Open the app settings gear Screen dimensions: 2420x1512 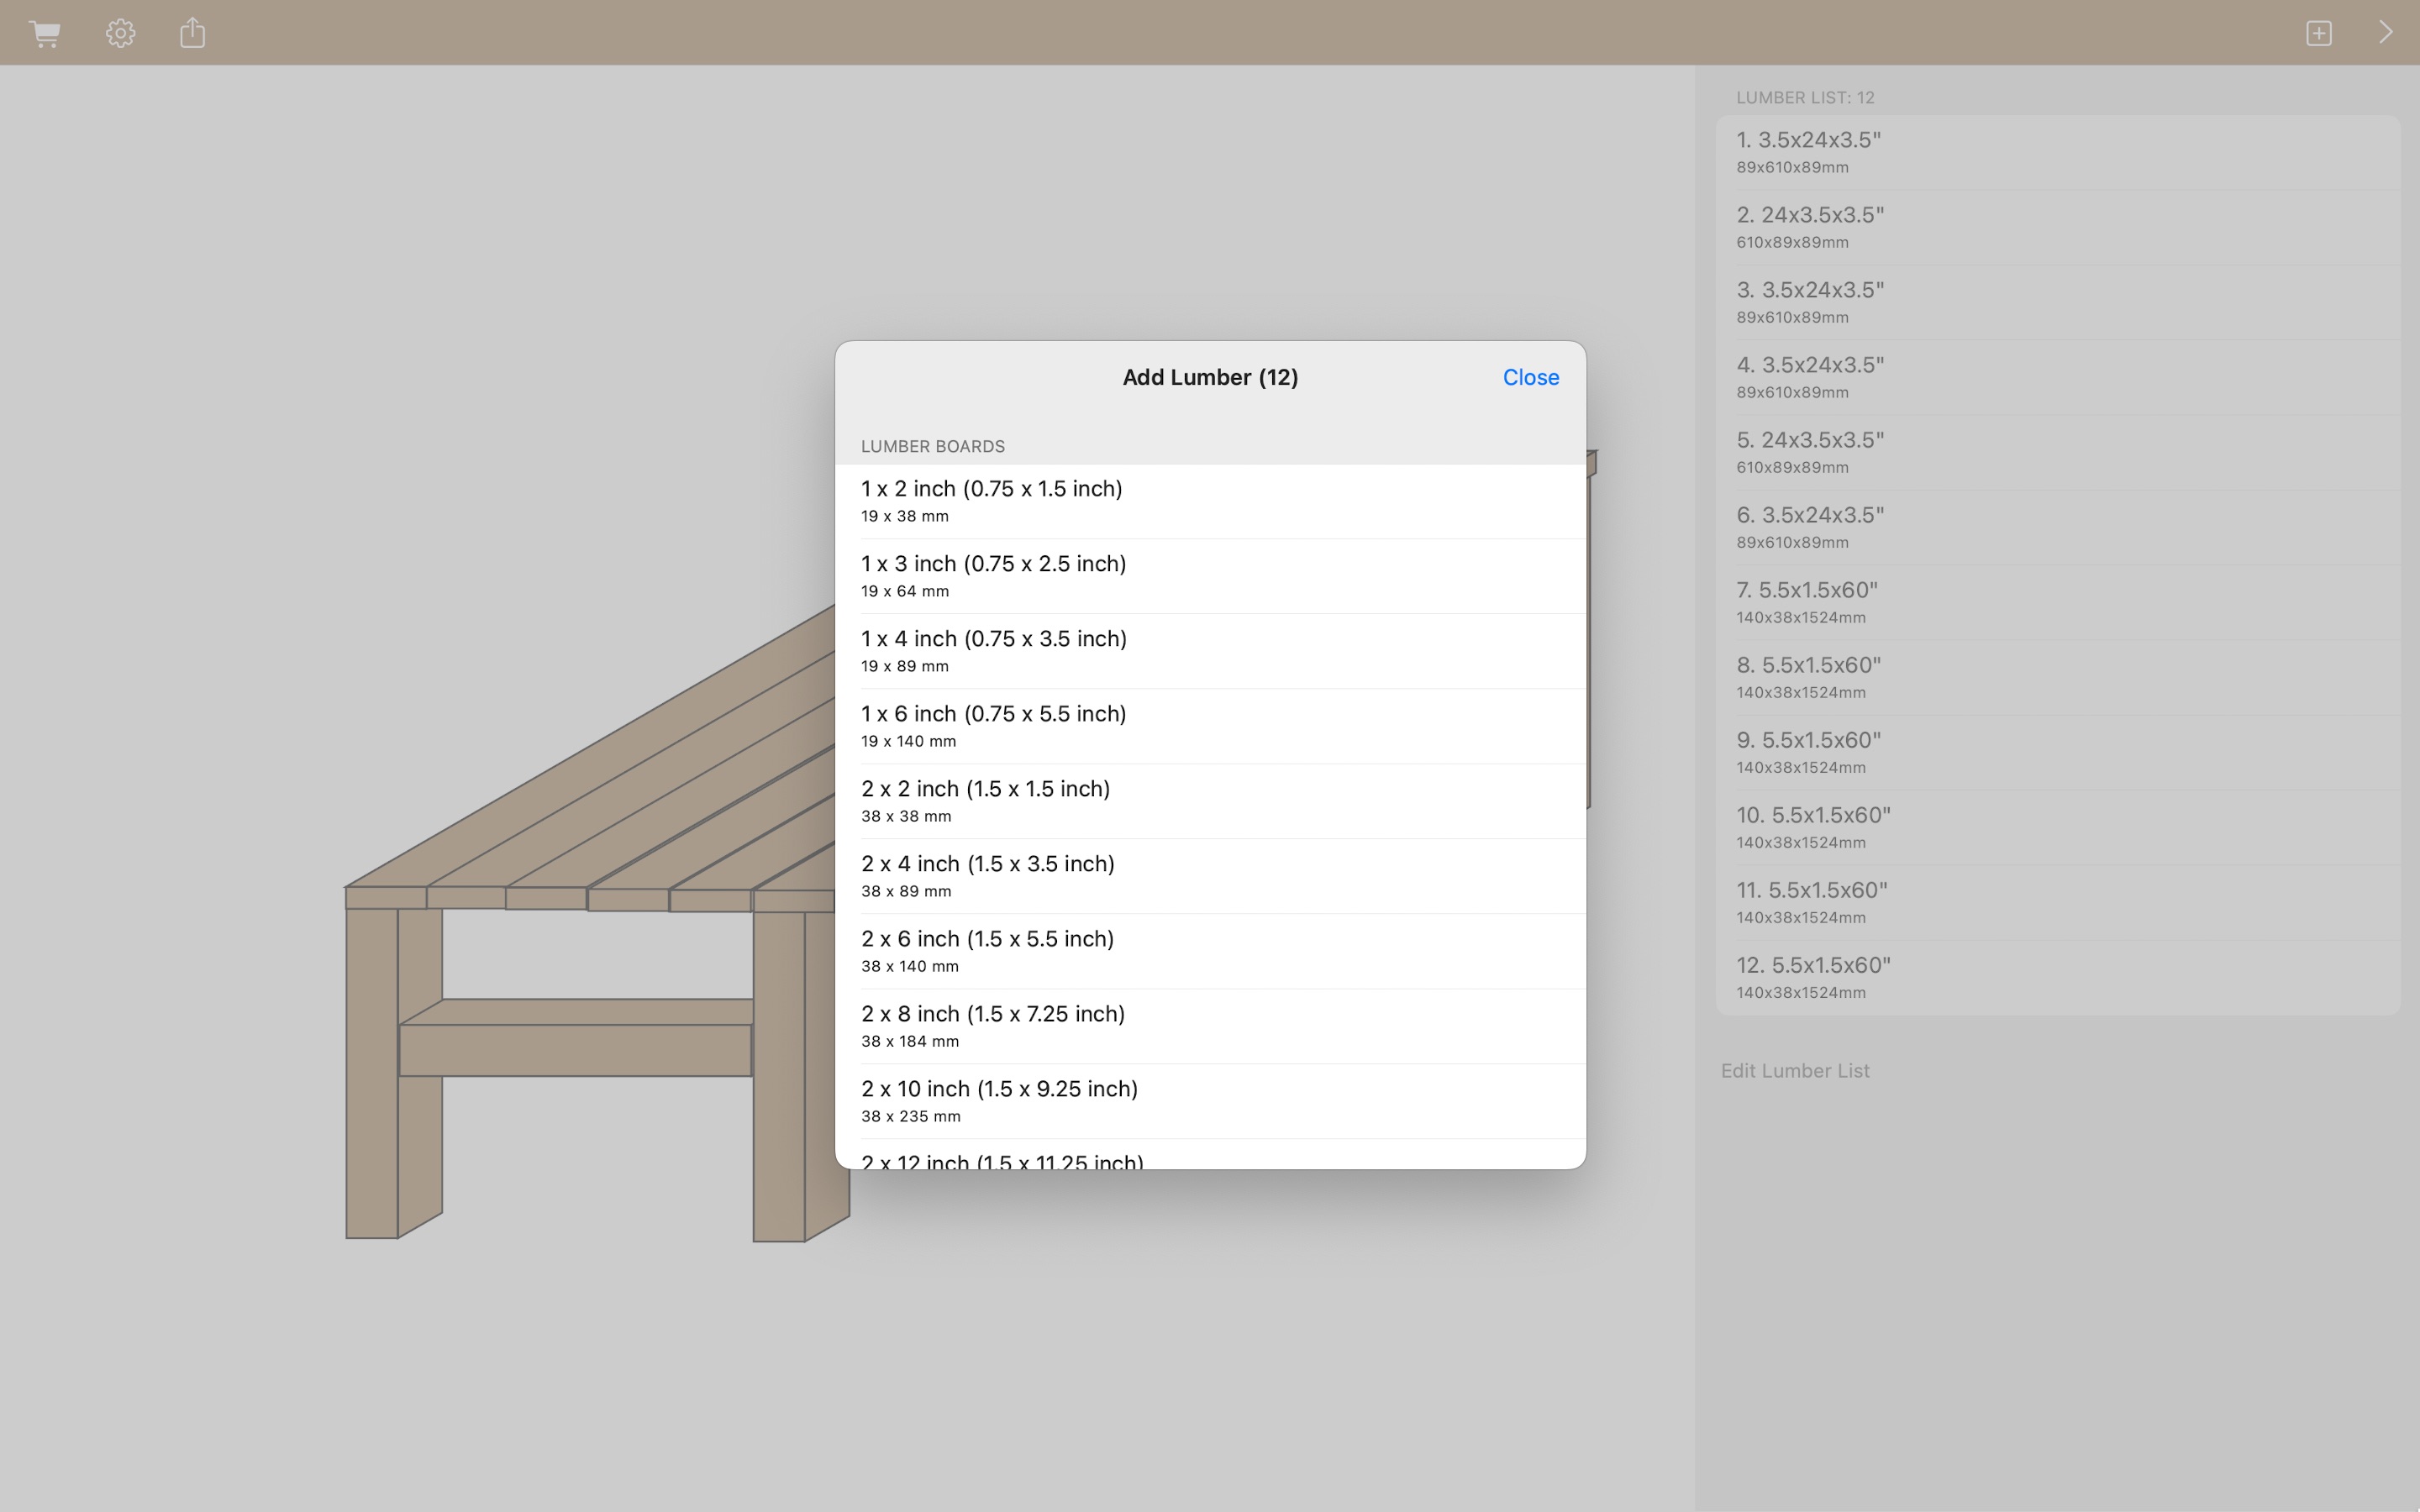120,32
